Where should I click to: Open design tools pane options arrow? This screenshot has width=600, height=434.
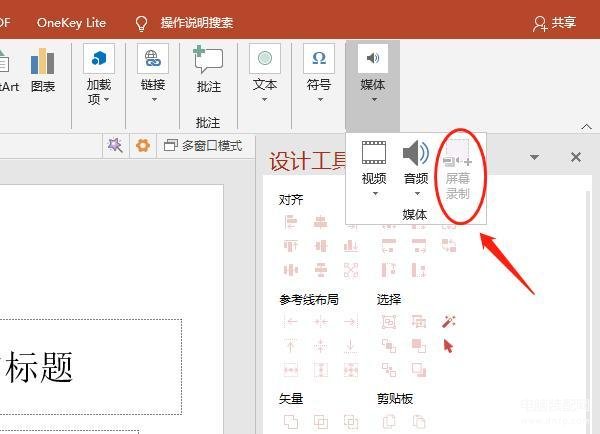click(535, 157)
